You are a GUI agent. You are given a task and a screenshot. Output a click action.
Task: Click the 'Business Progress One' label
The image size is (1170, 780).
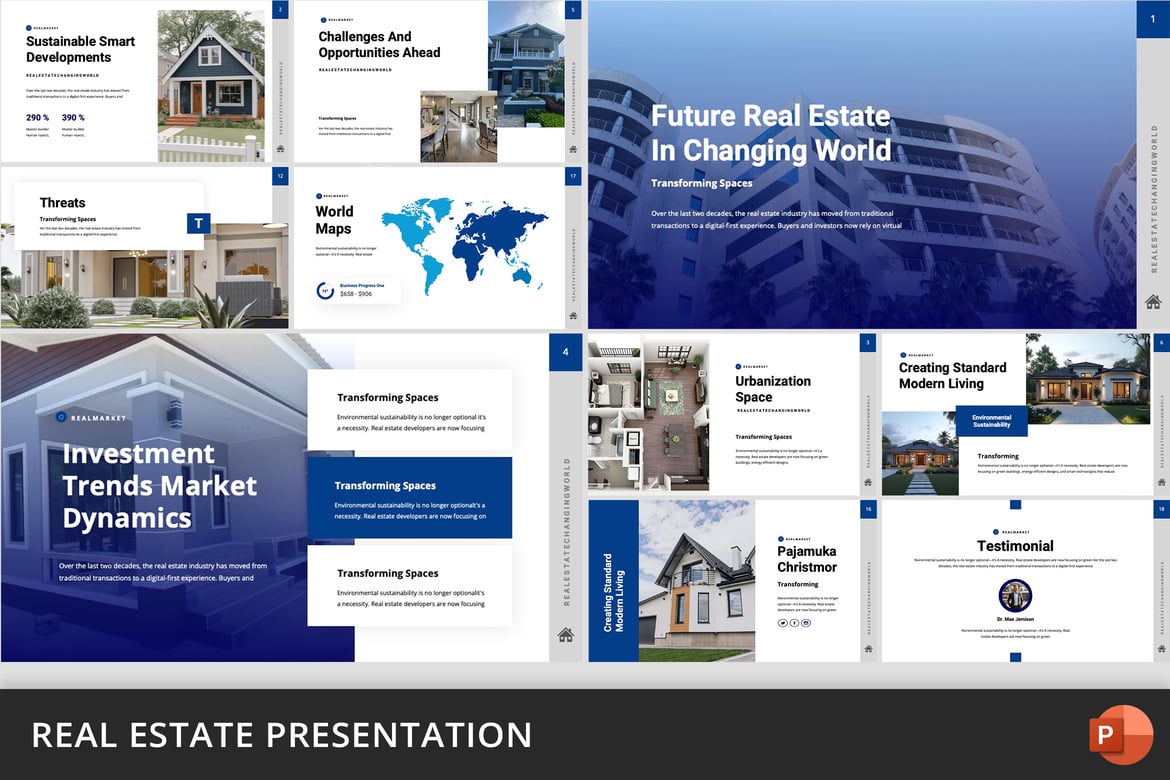click(362, 285)
